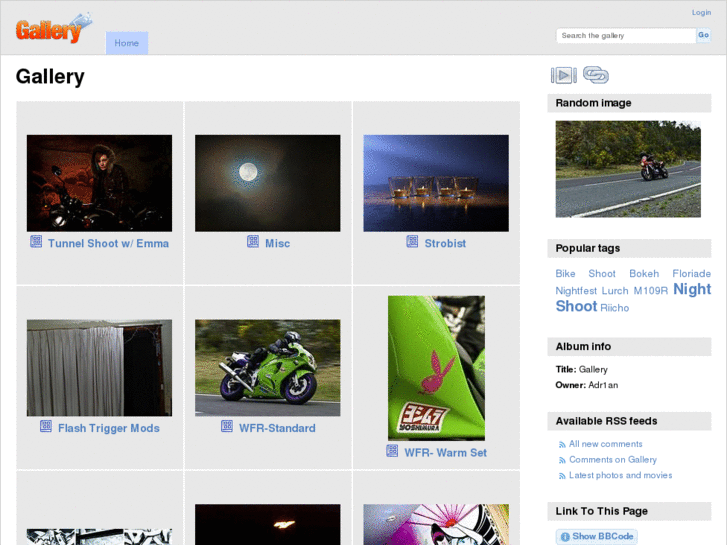Open the Misc album link
Viewport: 727px width, 545px height.
[x=277, y=244]
